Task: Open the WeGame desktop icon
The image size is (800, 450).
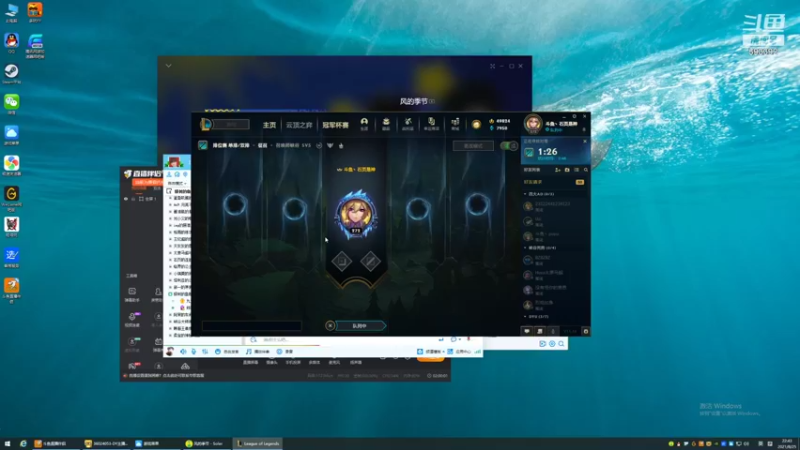Action: [x=11, y=198]
